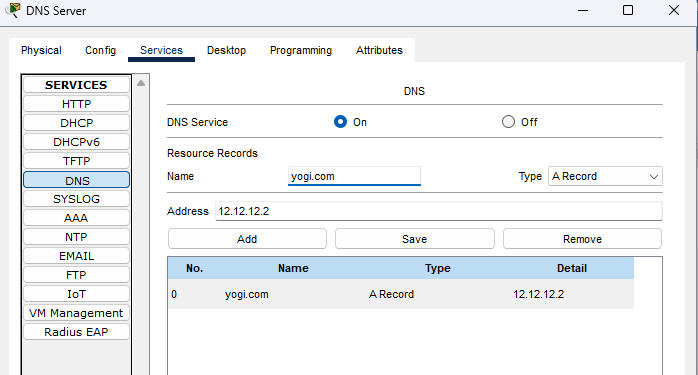This screenshot has width=698, height=375.
Task: Click the services list scroll-up arrow
Action: [141, 83]
